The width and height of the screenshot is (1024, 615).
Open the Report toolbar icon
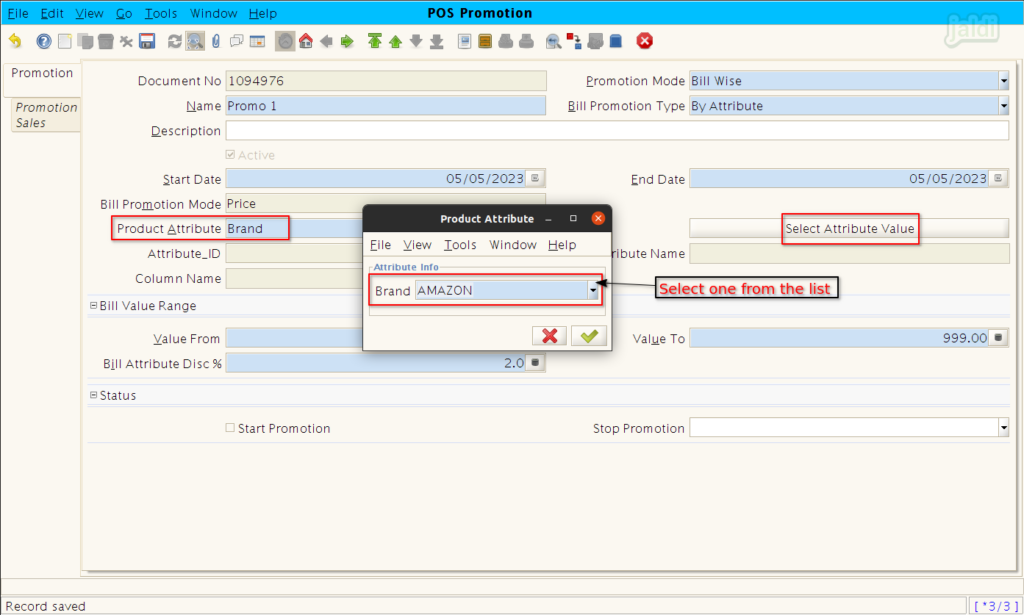click(x=464, y=41)
